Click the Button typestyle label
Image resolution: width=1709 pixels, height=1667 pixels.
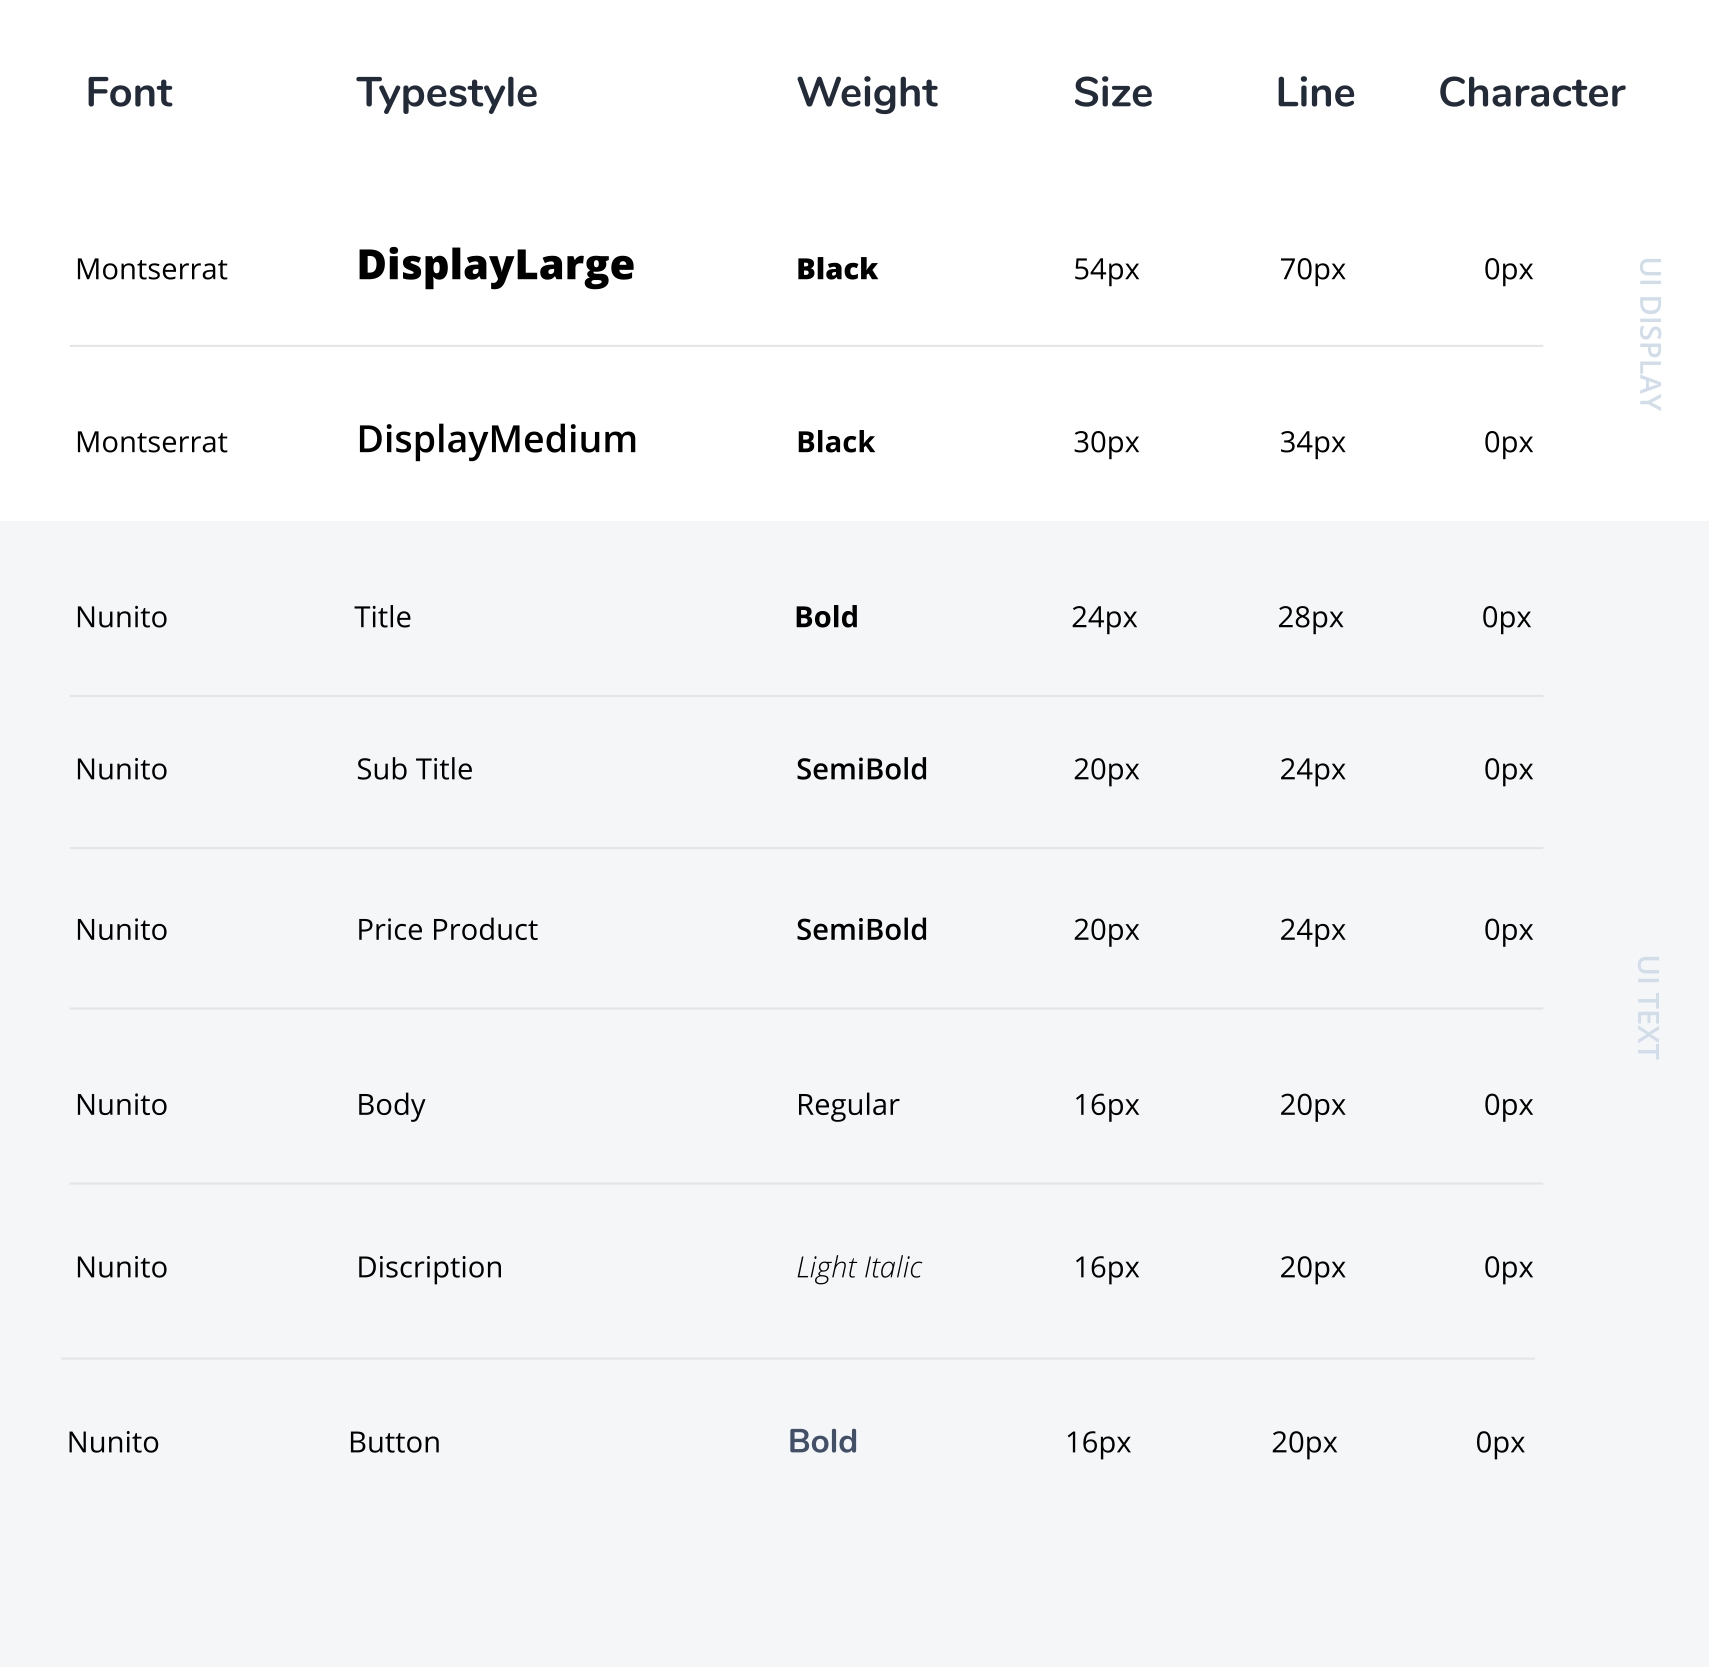tap(394, 1442)
